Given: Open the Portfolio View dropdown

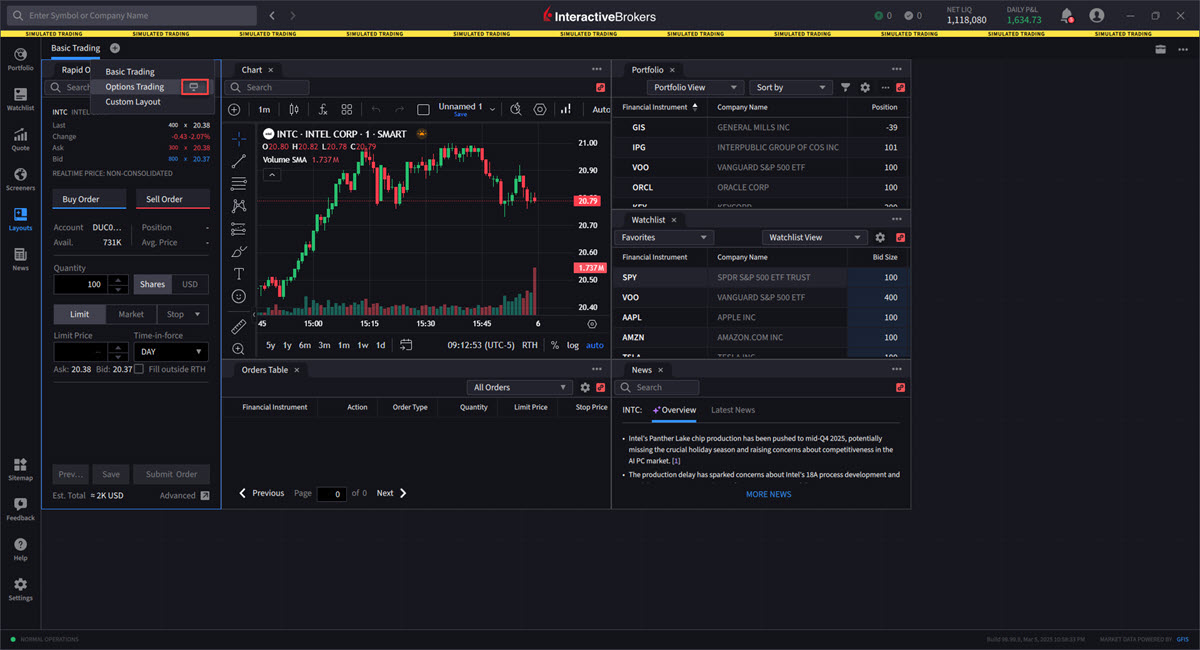Looking at the screenshot, I should 695,87.
